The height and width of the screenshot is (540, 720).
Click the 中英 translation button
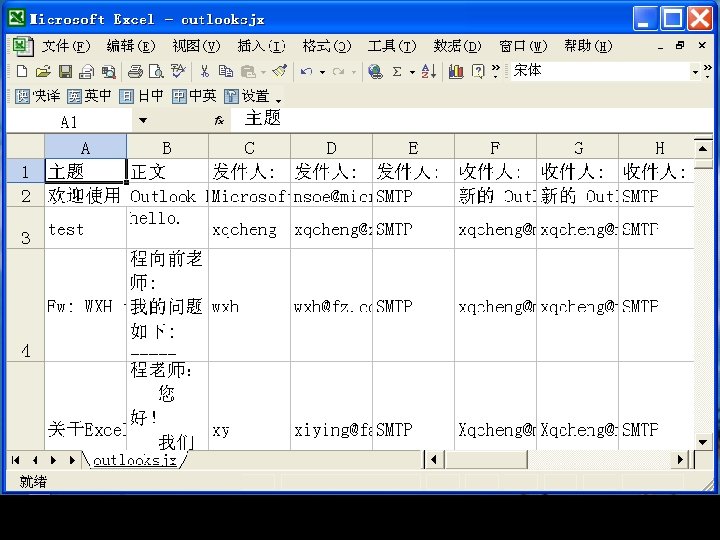[x=194, y=96]
